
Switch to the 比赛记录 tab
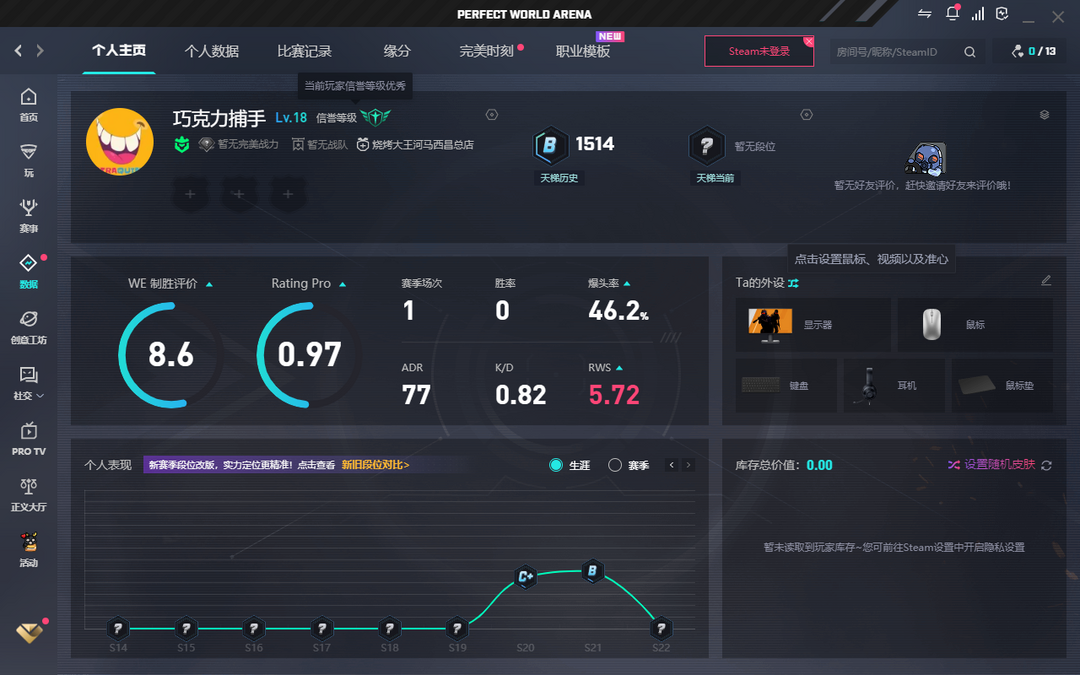(x=304, y=51)
